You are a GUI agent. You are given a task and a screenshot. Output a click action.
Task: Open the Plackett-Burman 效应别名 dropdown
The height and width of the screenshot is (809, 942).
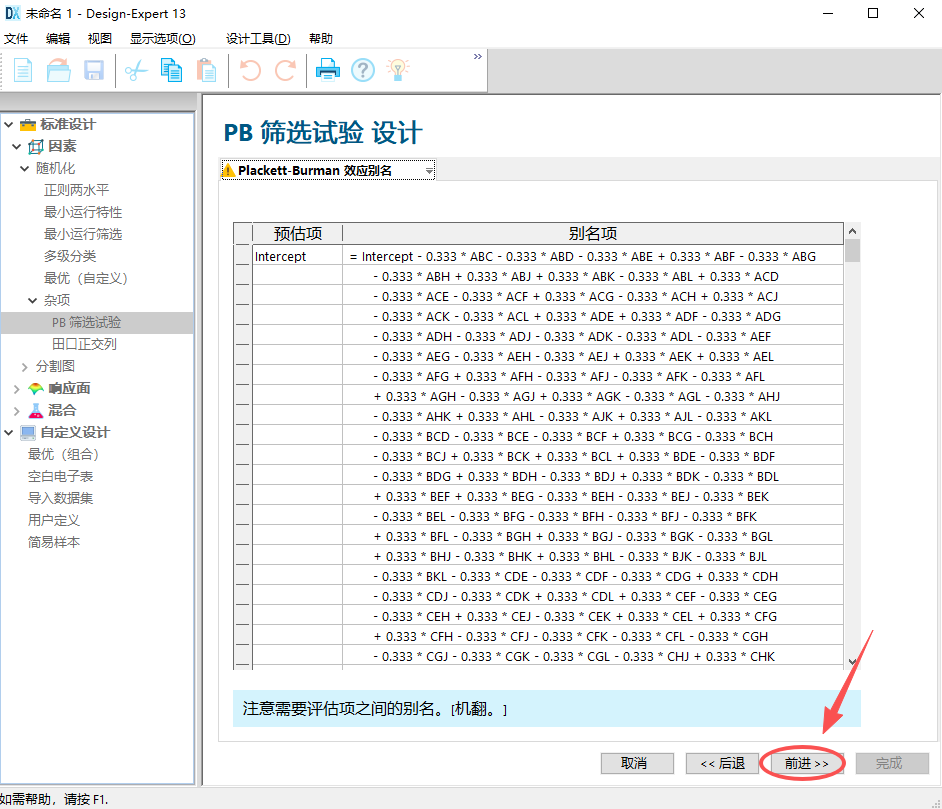tap(429, 170)
